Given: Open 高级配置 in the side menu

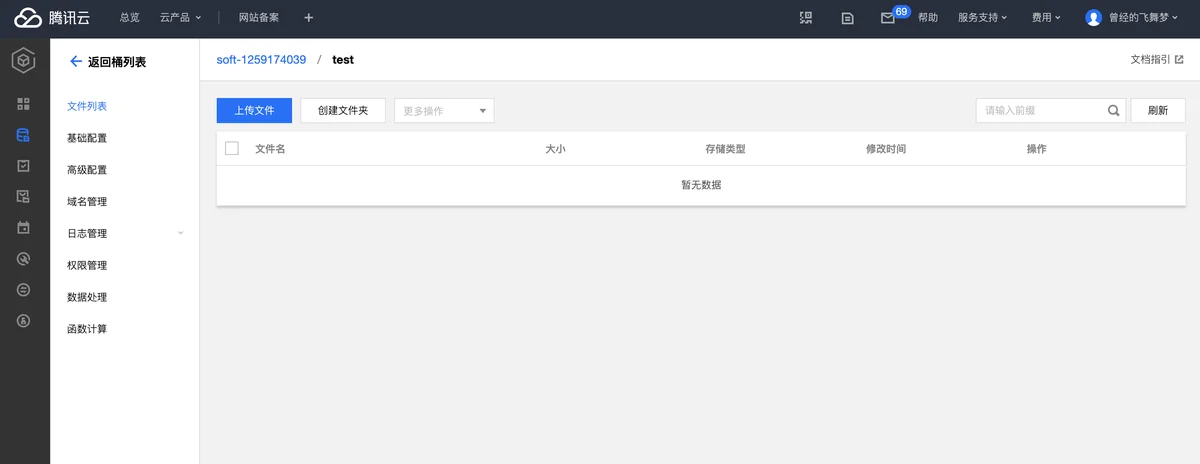Looking at the screenshot, I should click(x=87, y=170).
